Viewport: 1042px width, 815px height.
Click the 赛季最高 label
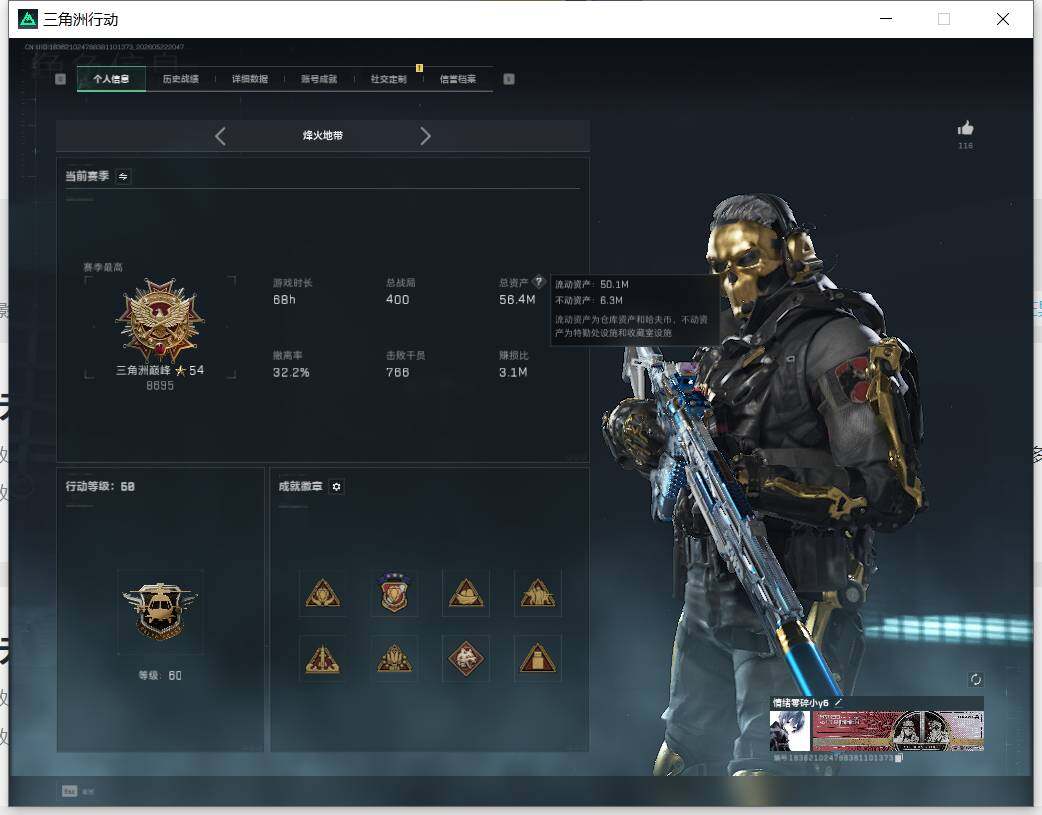(x=103, y=267)
